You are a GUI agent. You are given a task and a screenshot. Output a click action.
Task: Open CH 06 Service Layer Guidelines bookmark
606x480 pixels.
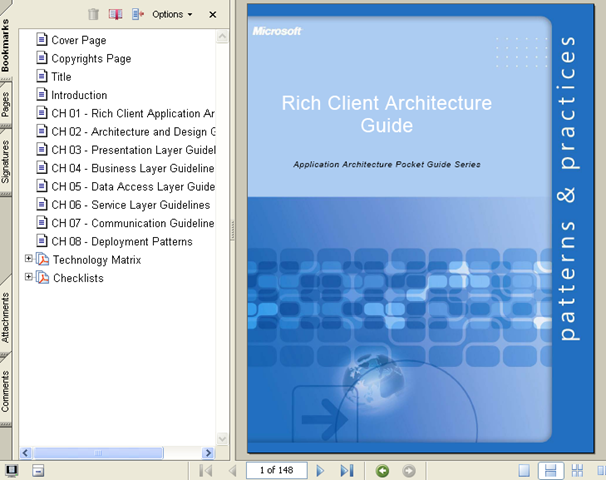click(131, 205)
